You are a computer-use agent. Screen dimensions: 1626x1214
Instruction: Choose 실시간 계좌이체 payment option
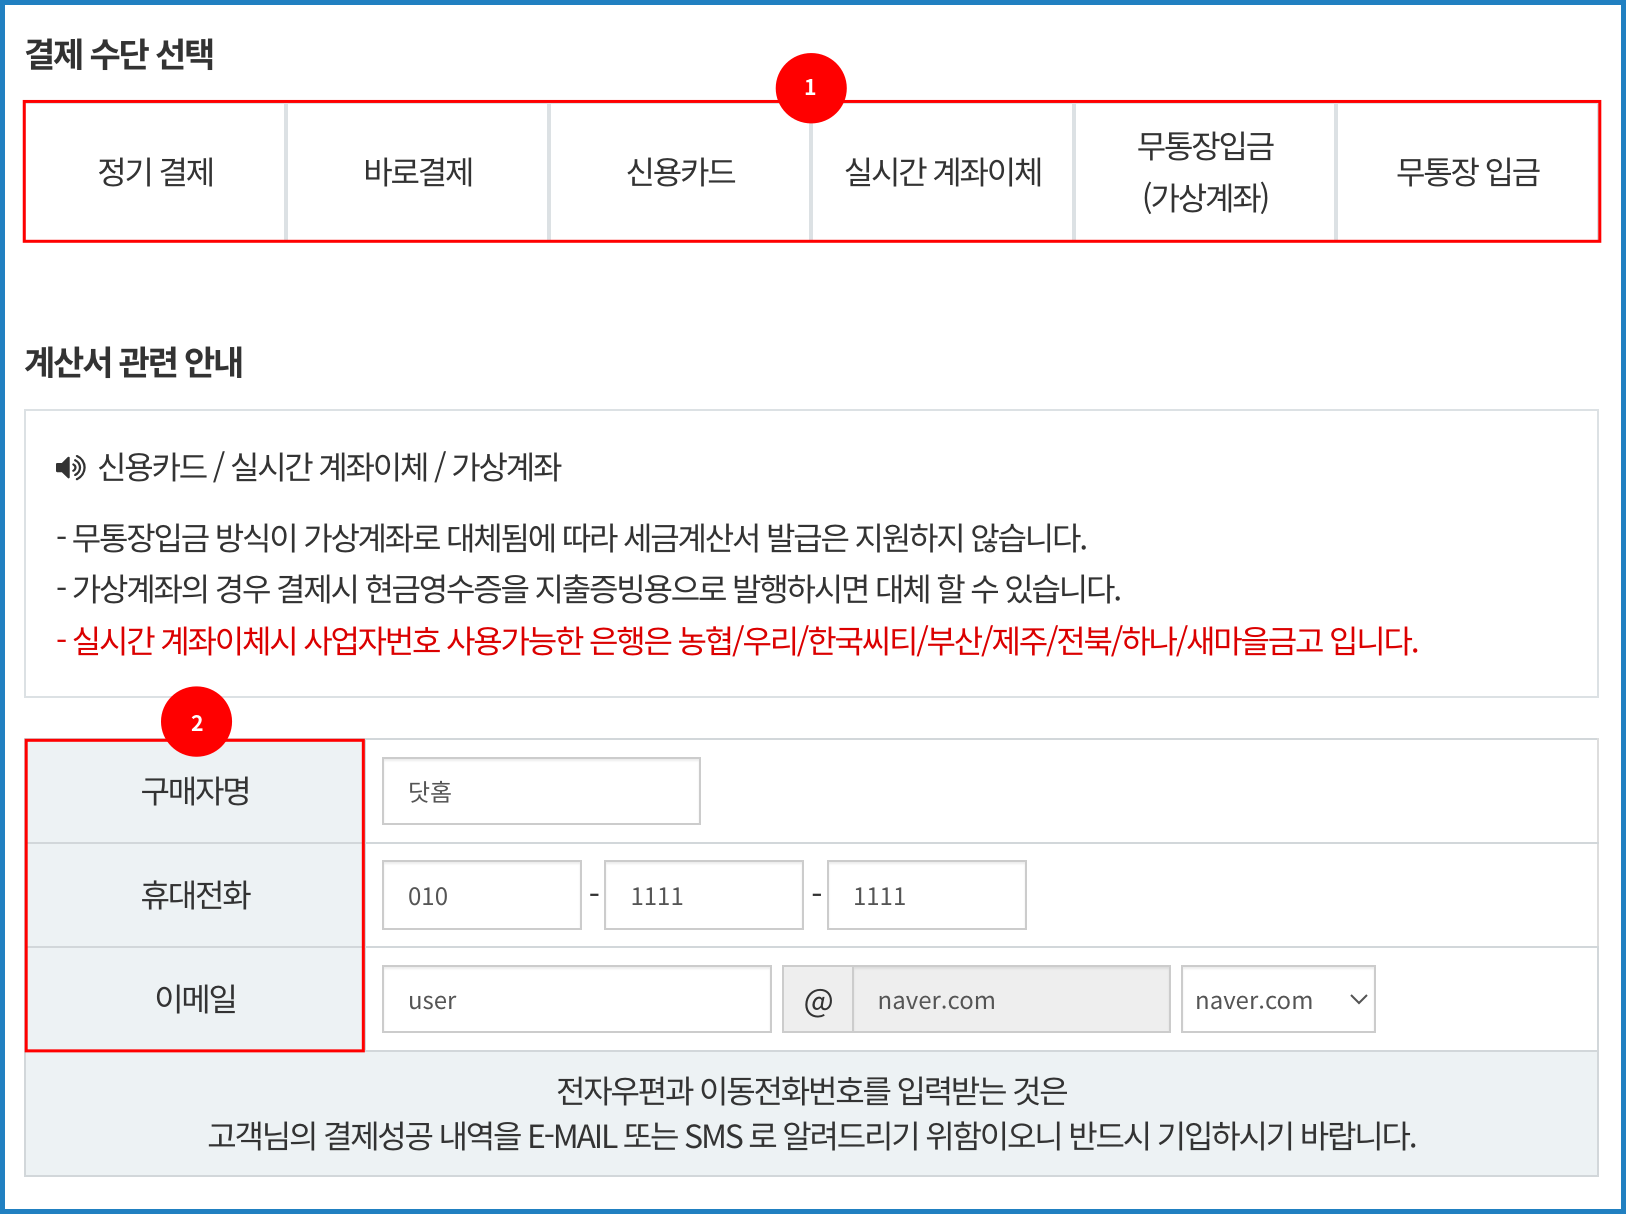coord(943,172)
